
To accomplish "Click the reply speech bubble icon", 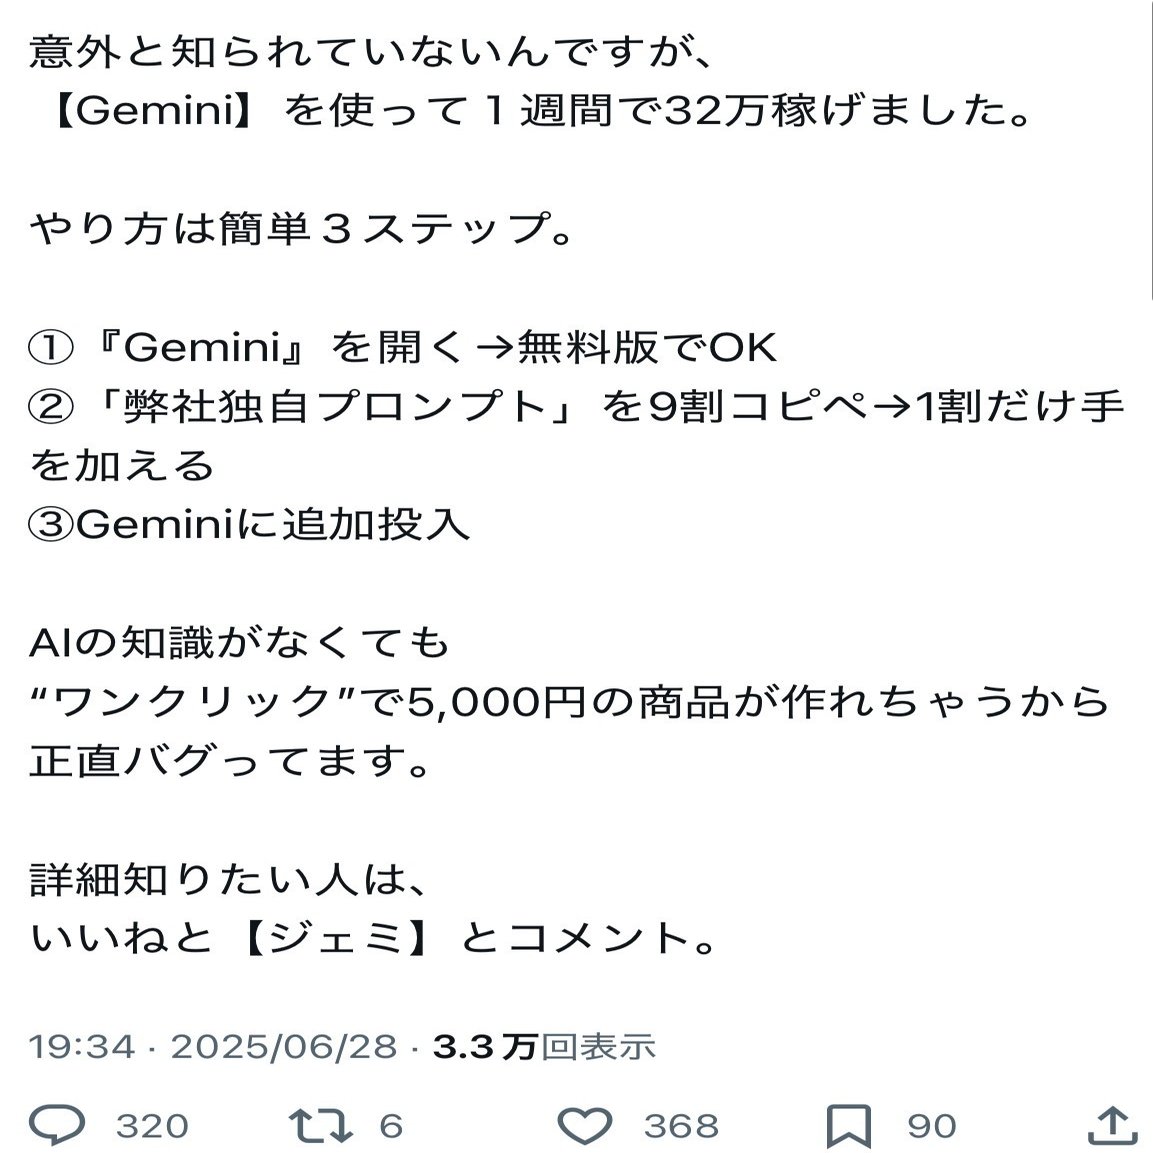I will pos(57,1124).
